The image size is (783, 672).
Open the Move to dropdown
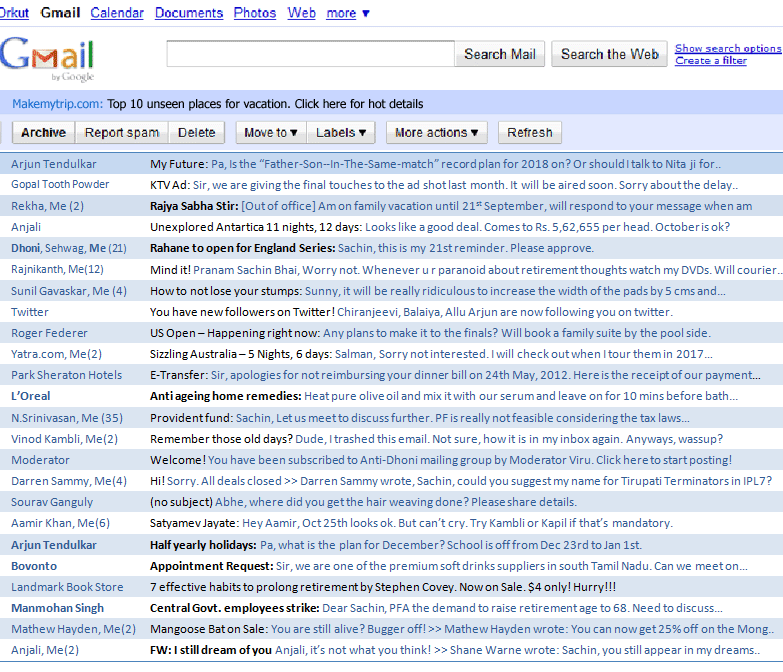click(x=271, y=132)
